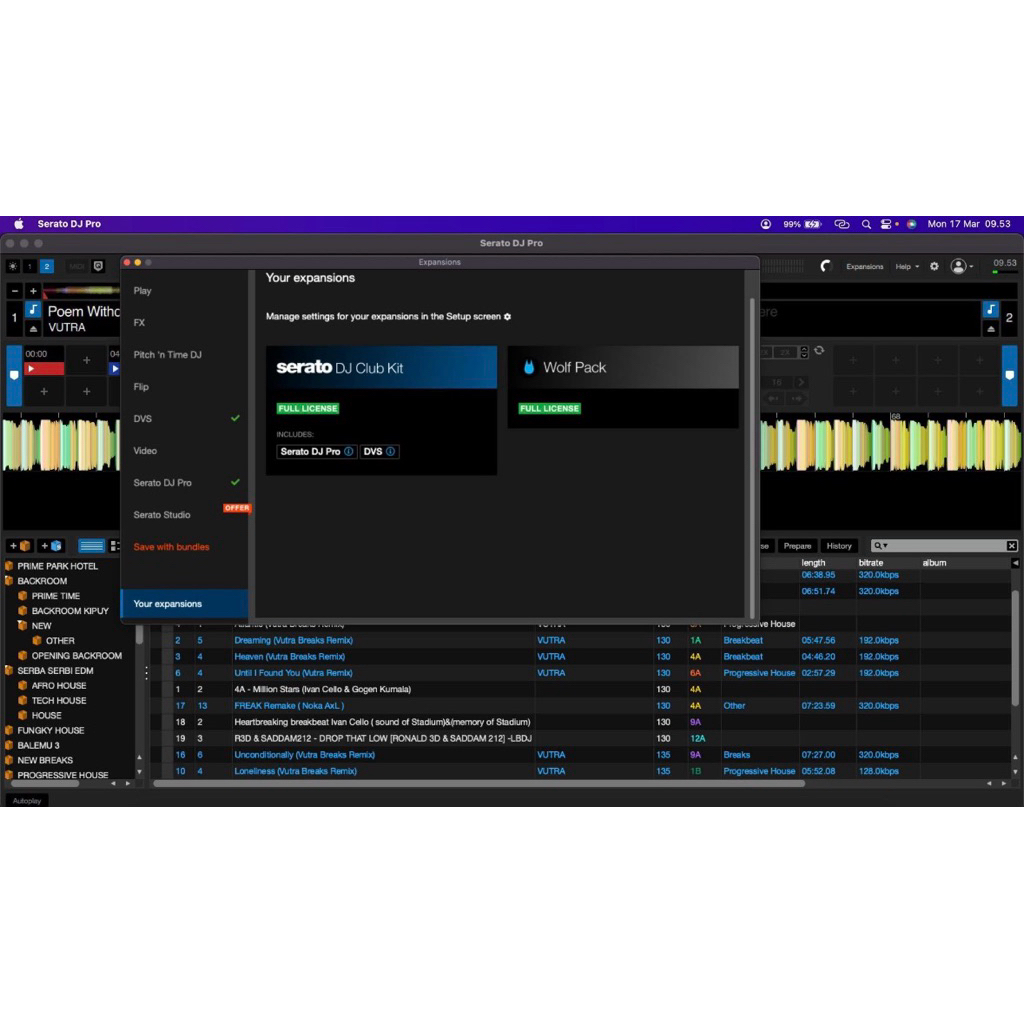Click the DVS info badge under Serato DJ Club Kit
1024x1024 pixels.
[389, 451]
